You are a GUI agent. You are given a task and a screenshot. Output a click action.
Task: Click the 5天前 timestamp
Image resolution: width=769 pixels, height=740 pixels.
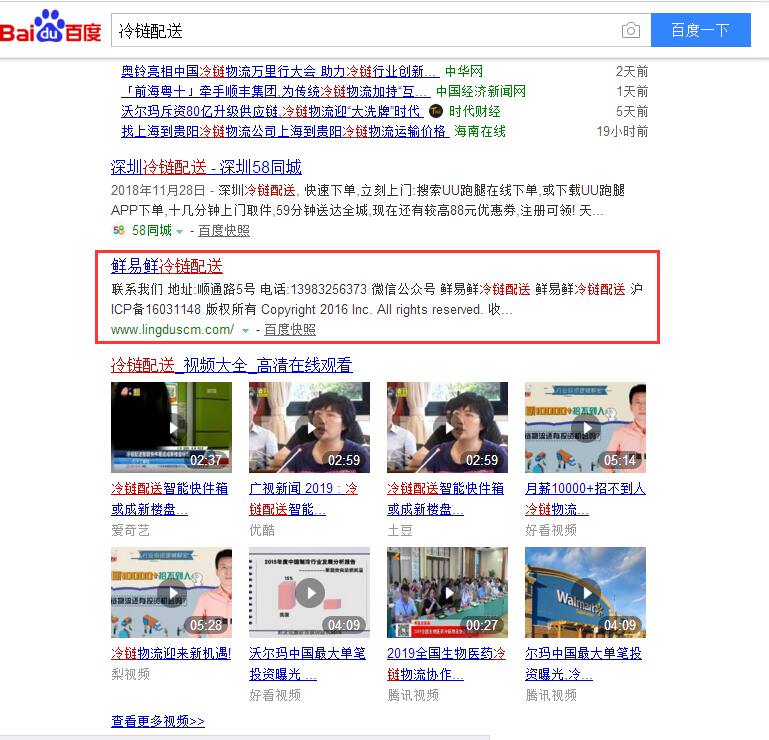click(632, 111)
